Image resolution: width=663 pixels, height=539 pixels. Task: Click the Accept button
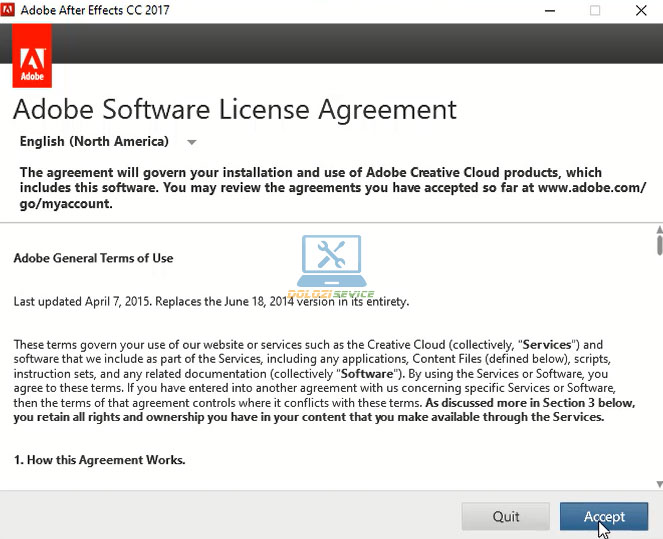point(604,516)
